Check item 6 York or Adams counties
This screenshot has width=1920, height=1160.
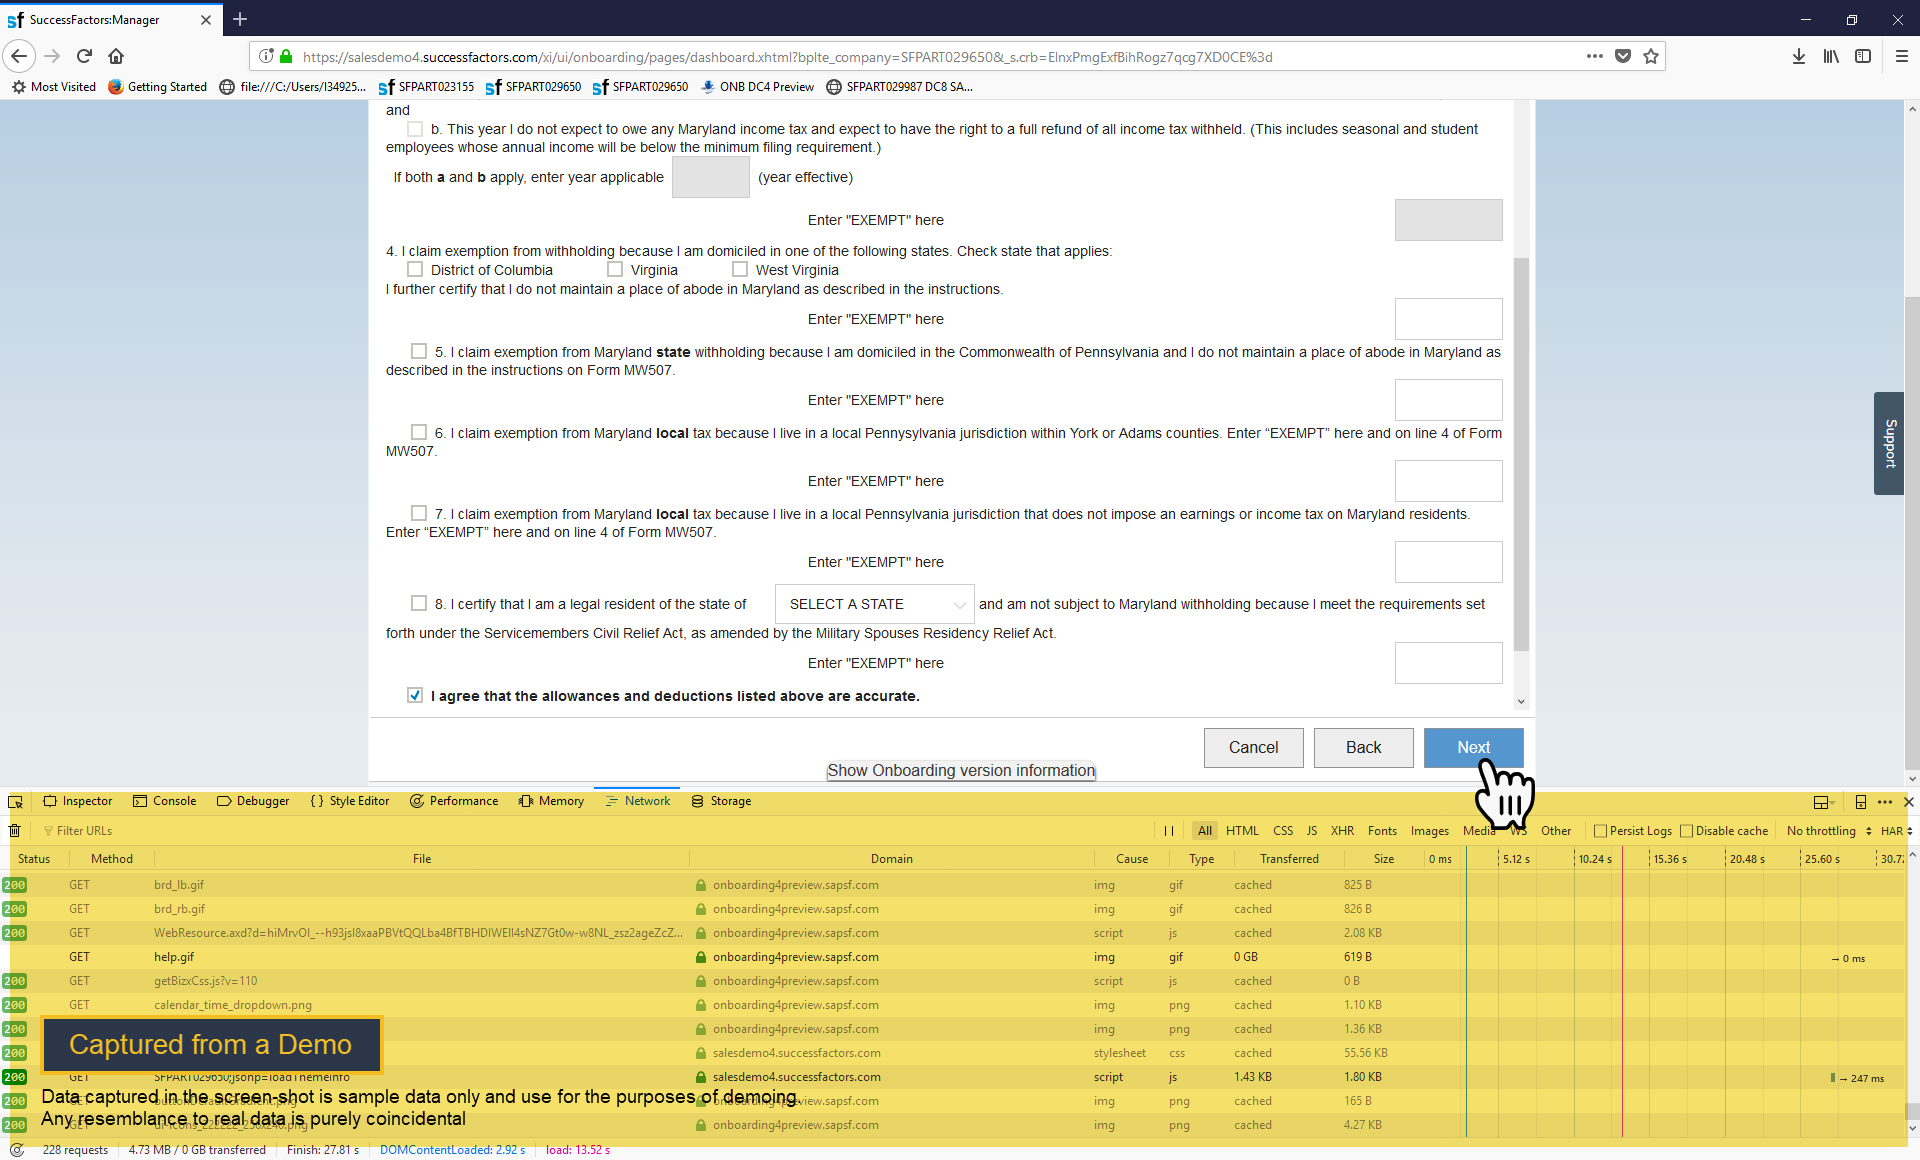(x=419, y=432)
